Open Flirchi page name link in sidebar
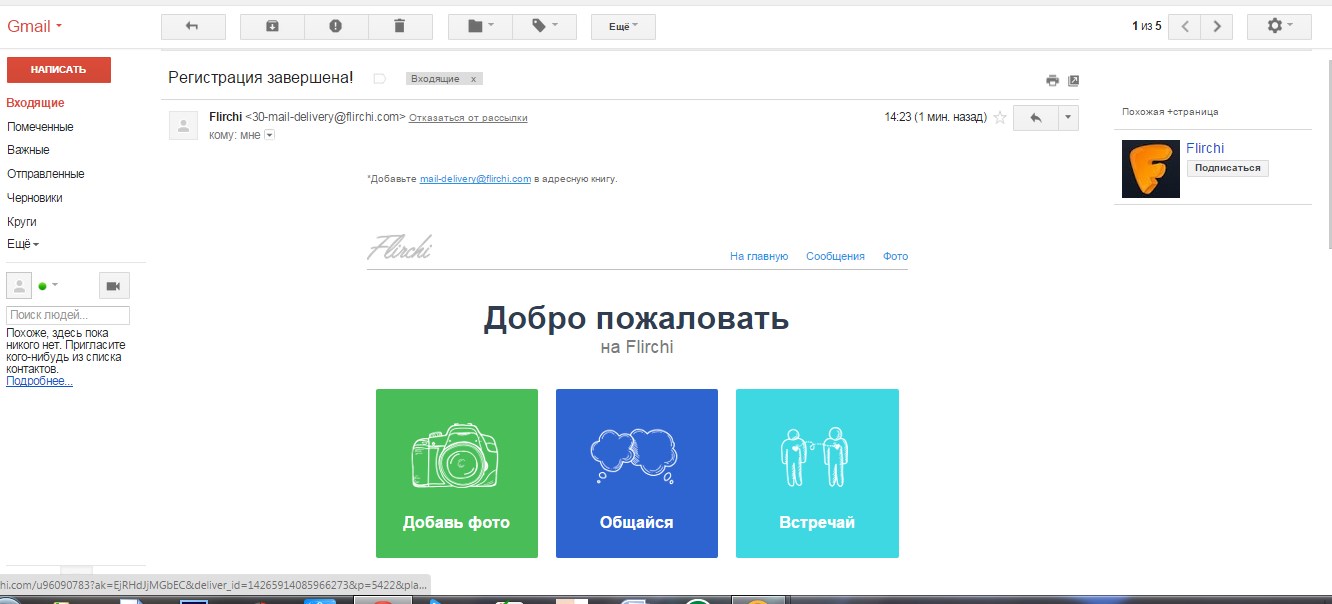 pos(1205,148)
